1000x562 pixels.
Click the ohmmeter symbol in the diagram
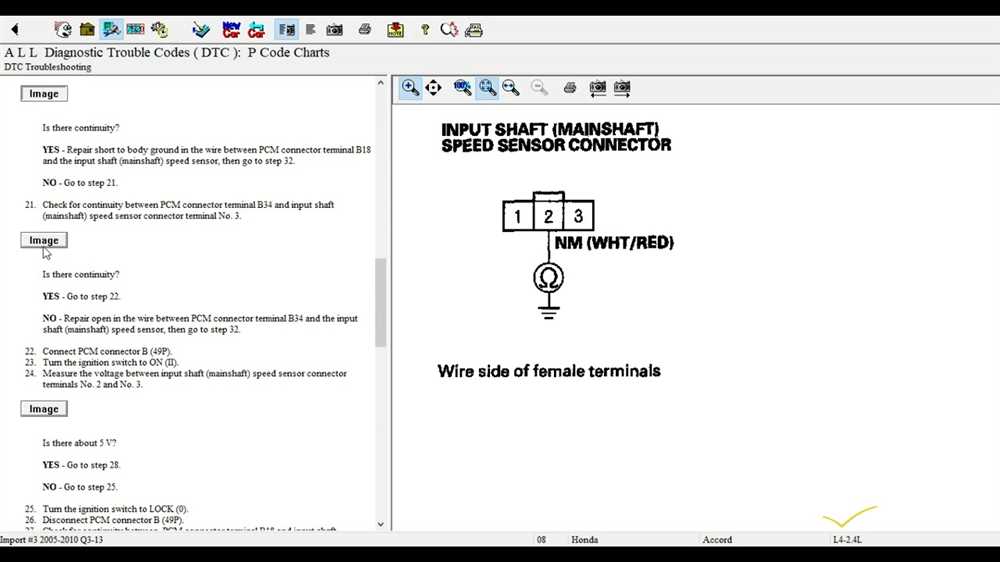coord(548,278)
